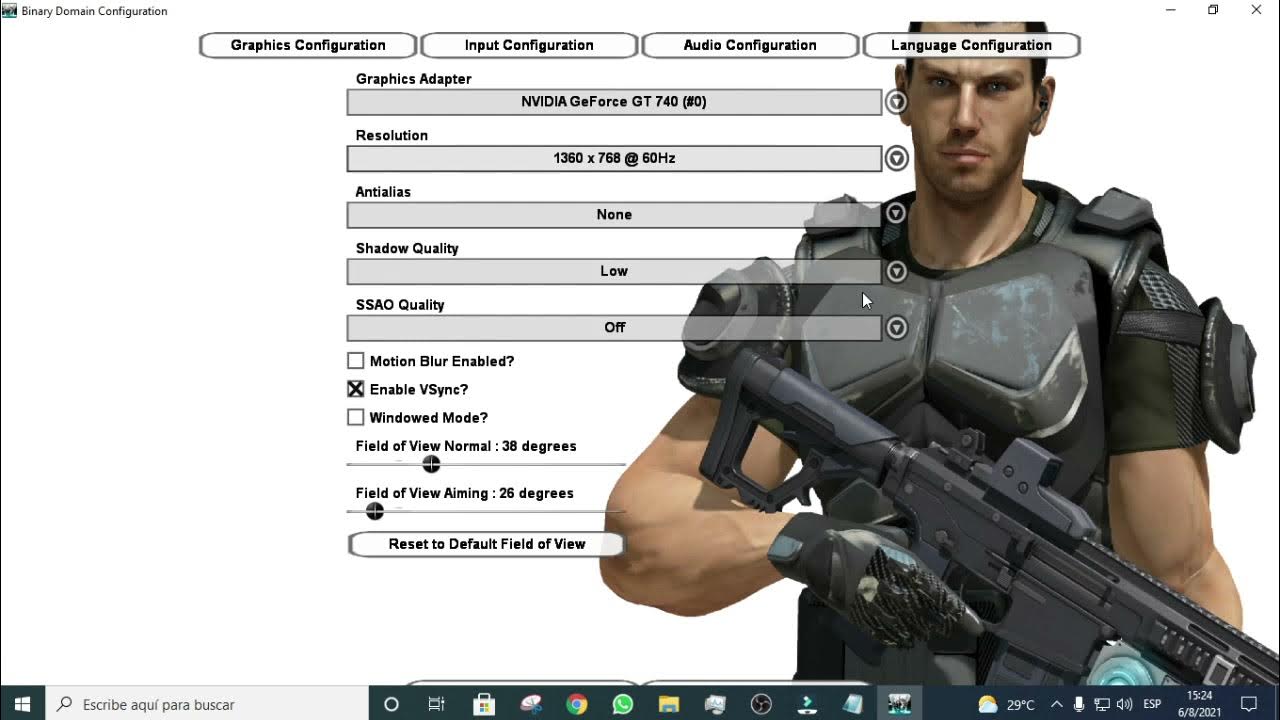Screen dimensions: 1280x720
Task: Expand the Graphics Adapter dropdown arrow
Action: (896, 102)
